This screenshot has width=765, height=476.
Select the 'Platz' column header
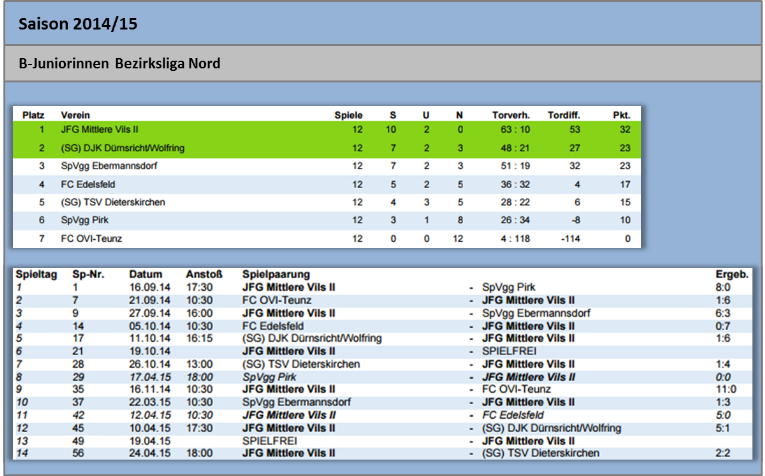33,115
